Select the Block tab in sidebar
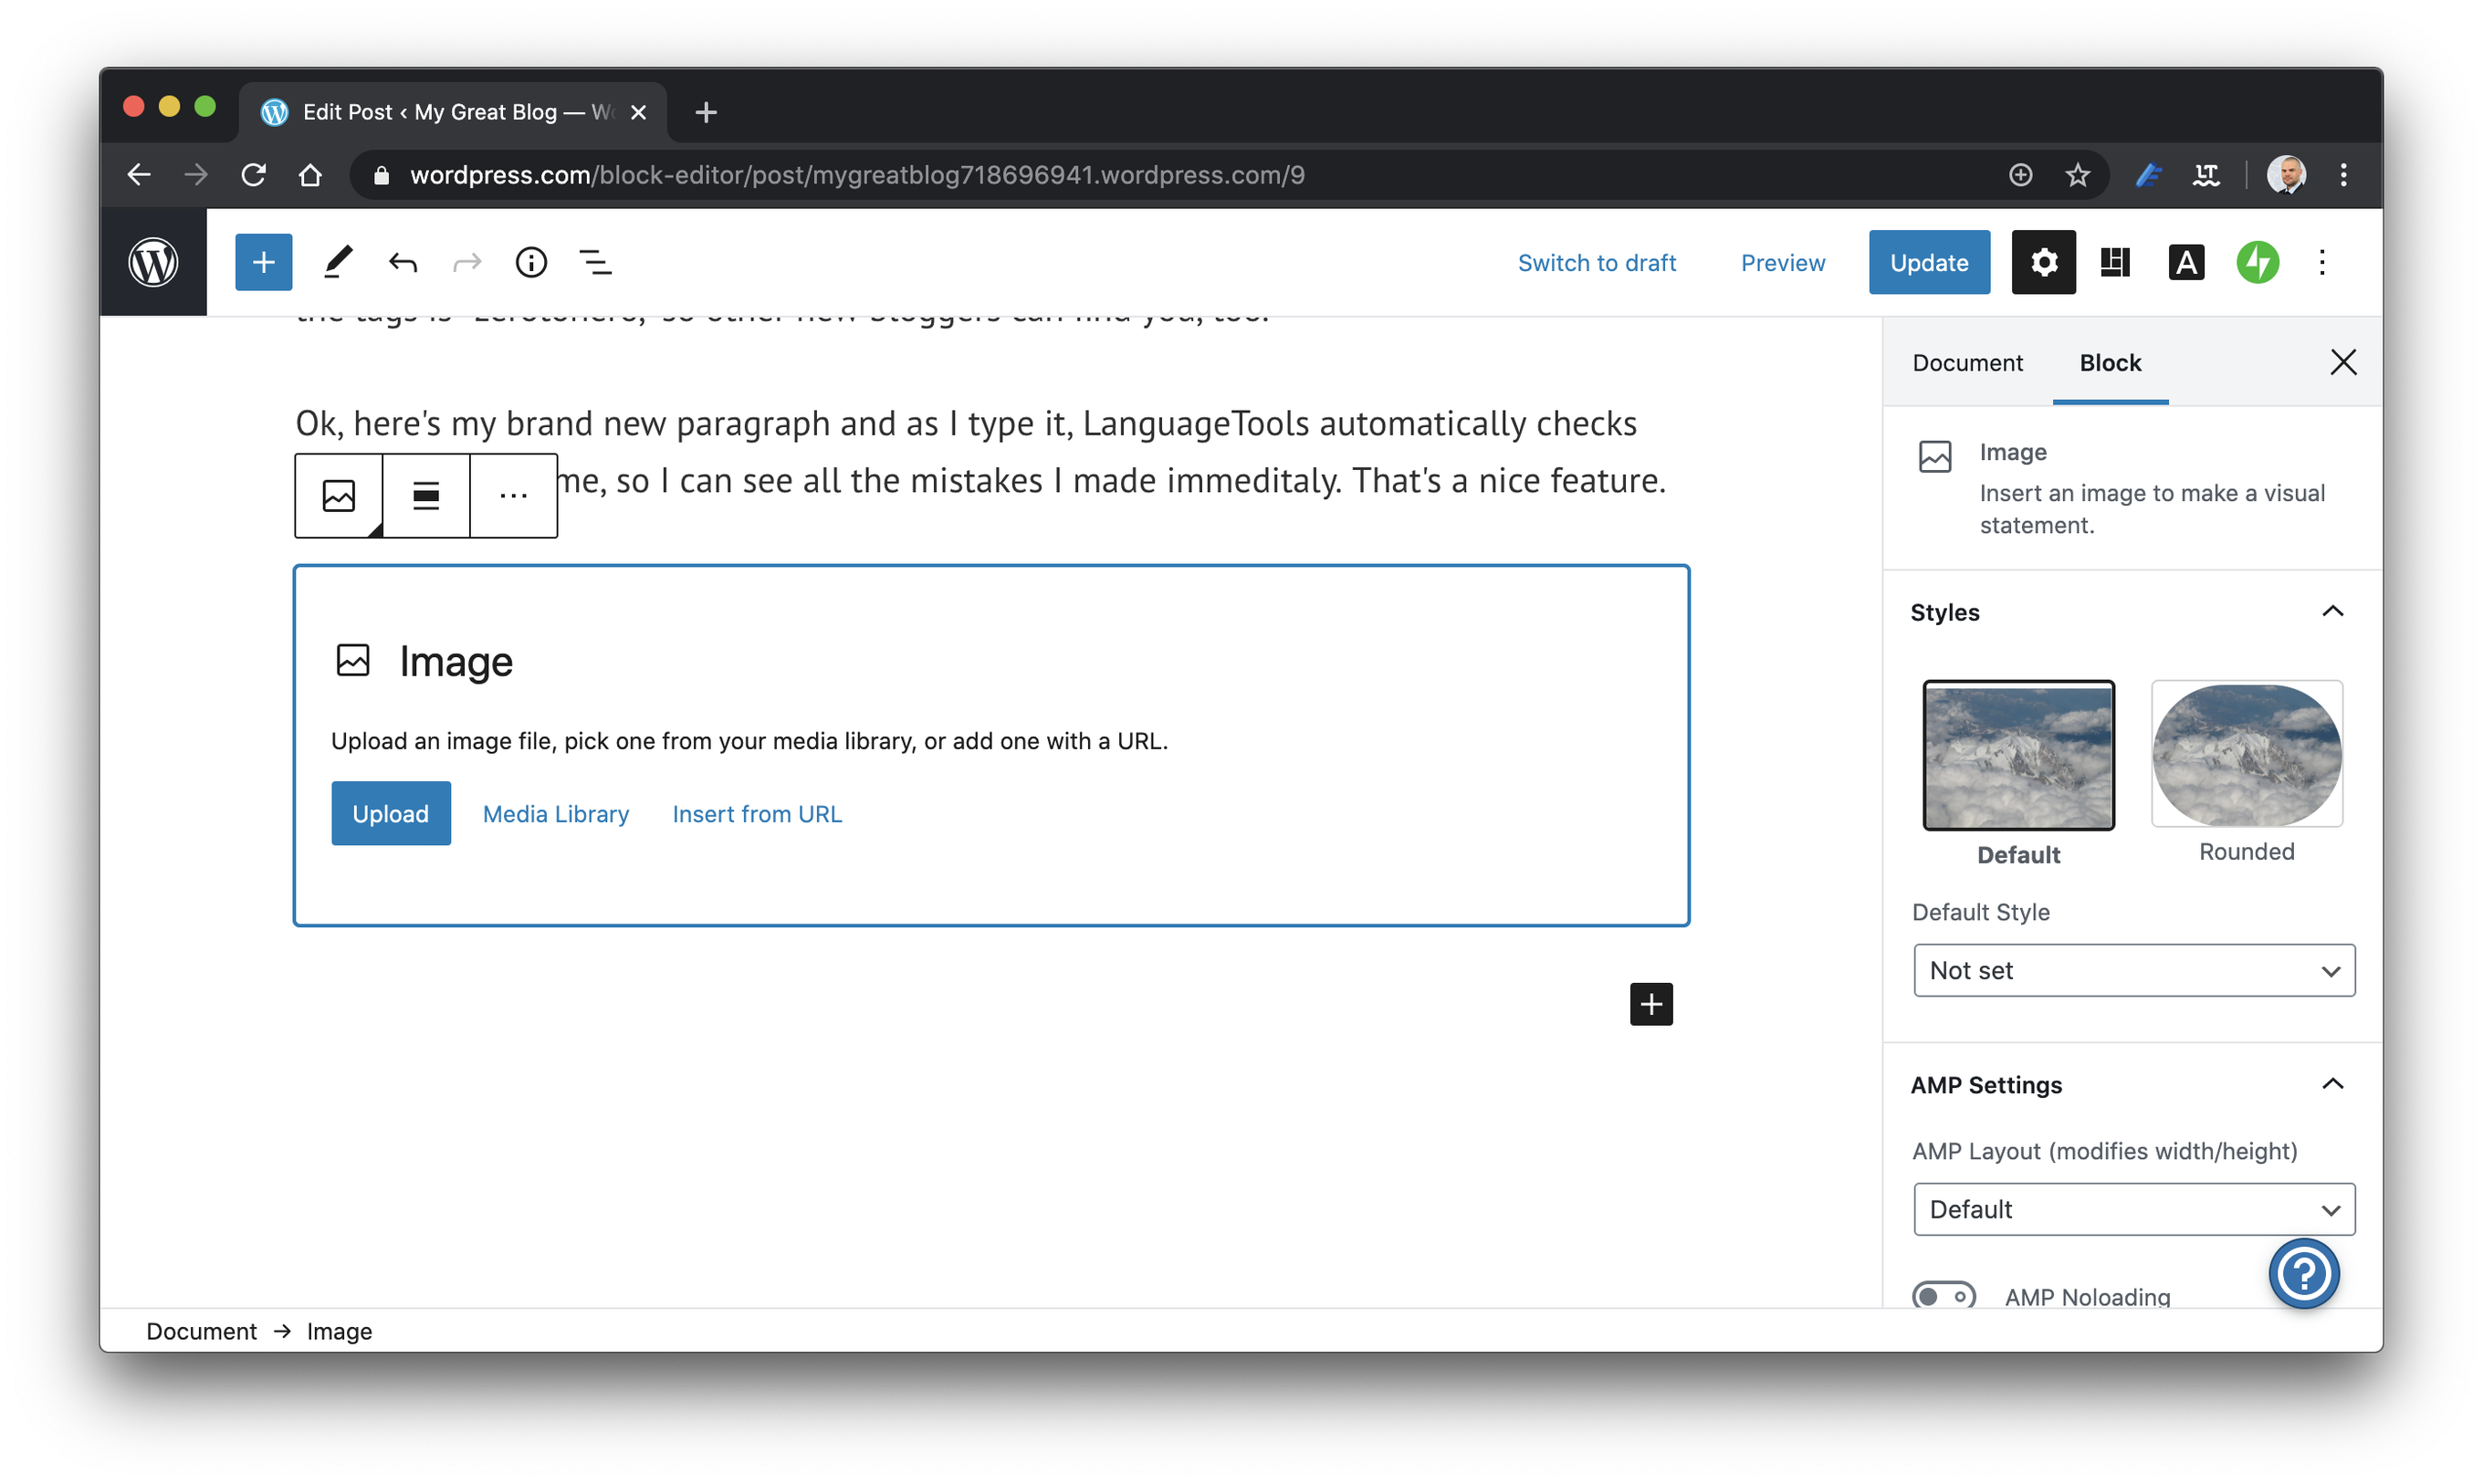This screenshot has width=2483, height=1484. coord(2110,362)
